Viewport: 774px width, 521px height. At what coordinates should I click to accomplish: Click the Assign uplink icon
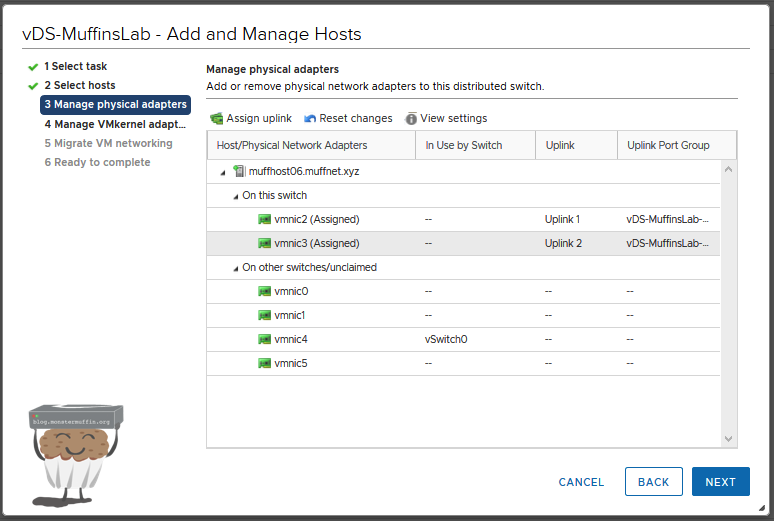click(x=216, y=119)
